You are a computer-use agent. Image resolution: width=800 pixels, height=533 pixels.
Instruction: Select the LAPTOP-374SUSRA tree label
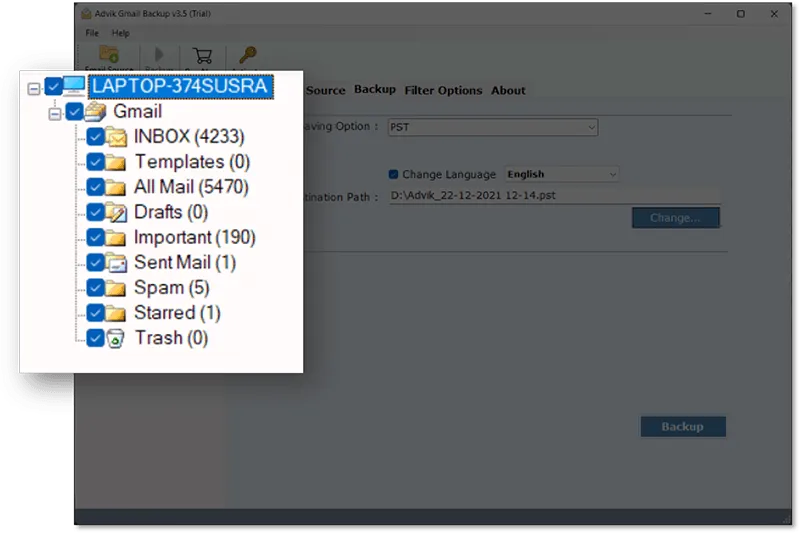(181, 86)
